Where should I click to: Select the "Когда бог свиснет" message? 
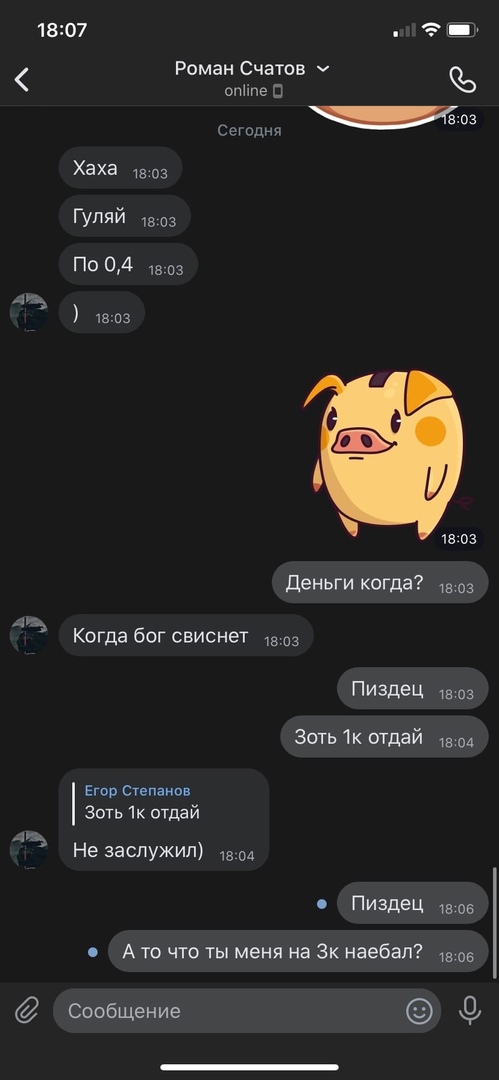(186, 635)
